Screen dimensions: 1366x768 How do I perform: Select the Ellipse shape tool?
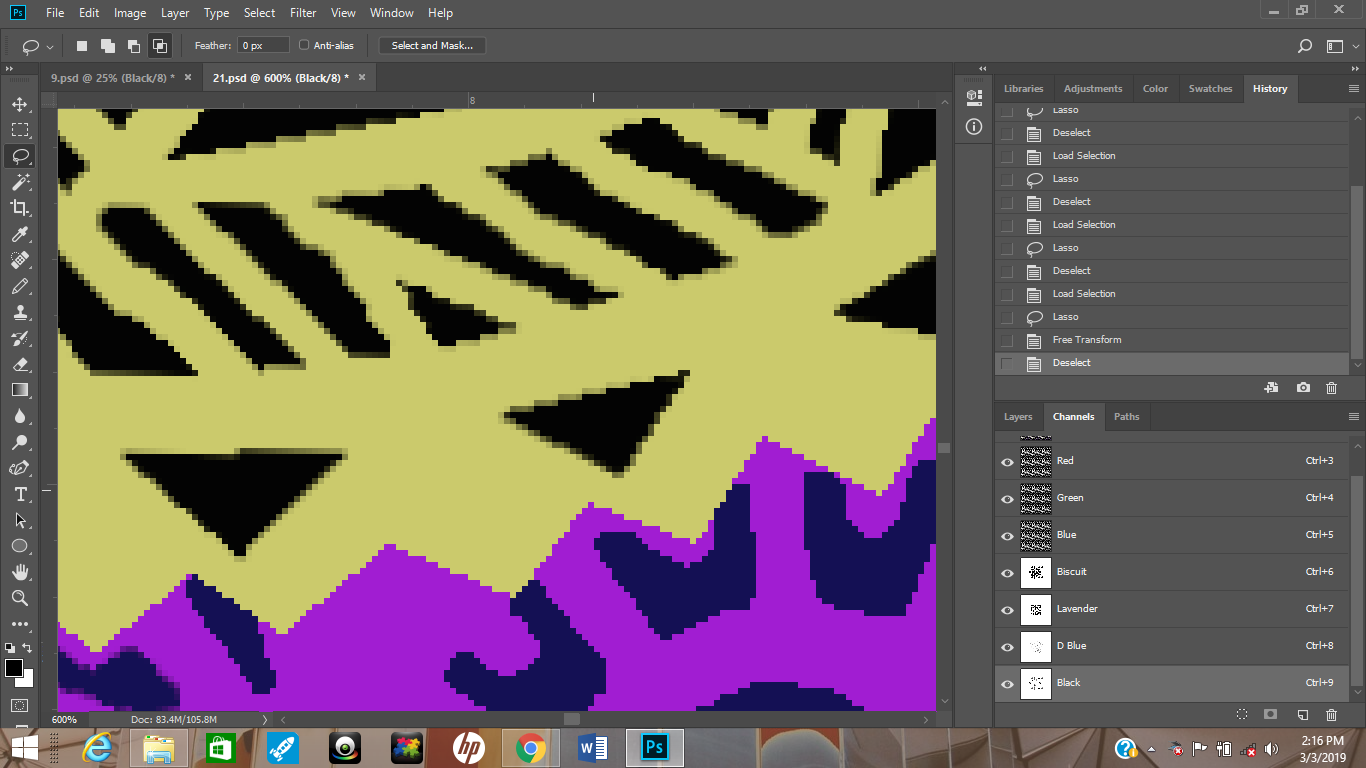[x=20, y=546]
